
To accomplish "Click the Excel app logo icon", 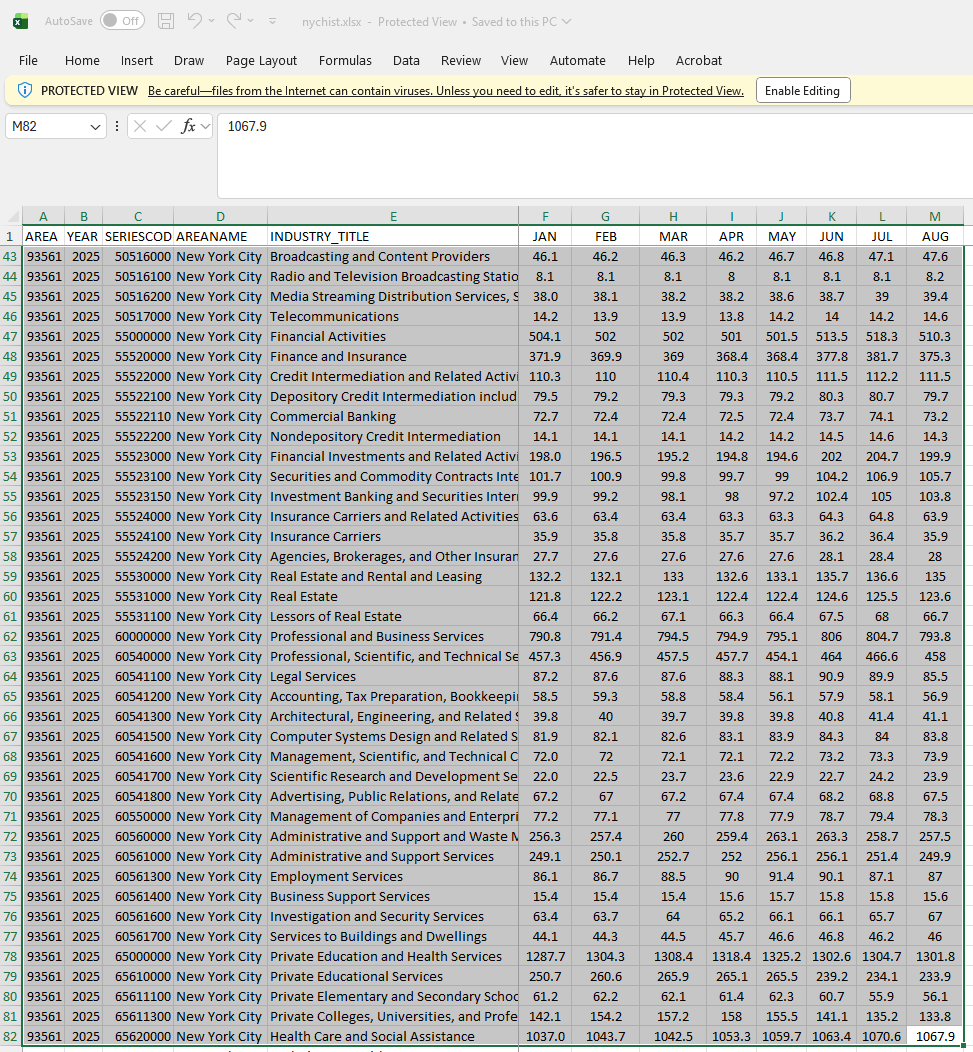I will (x=20, y=21).
